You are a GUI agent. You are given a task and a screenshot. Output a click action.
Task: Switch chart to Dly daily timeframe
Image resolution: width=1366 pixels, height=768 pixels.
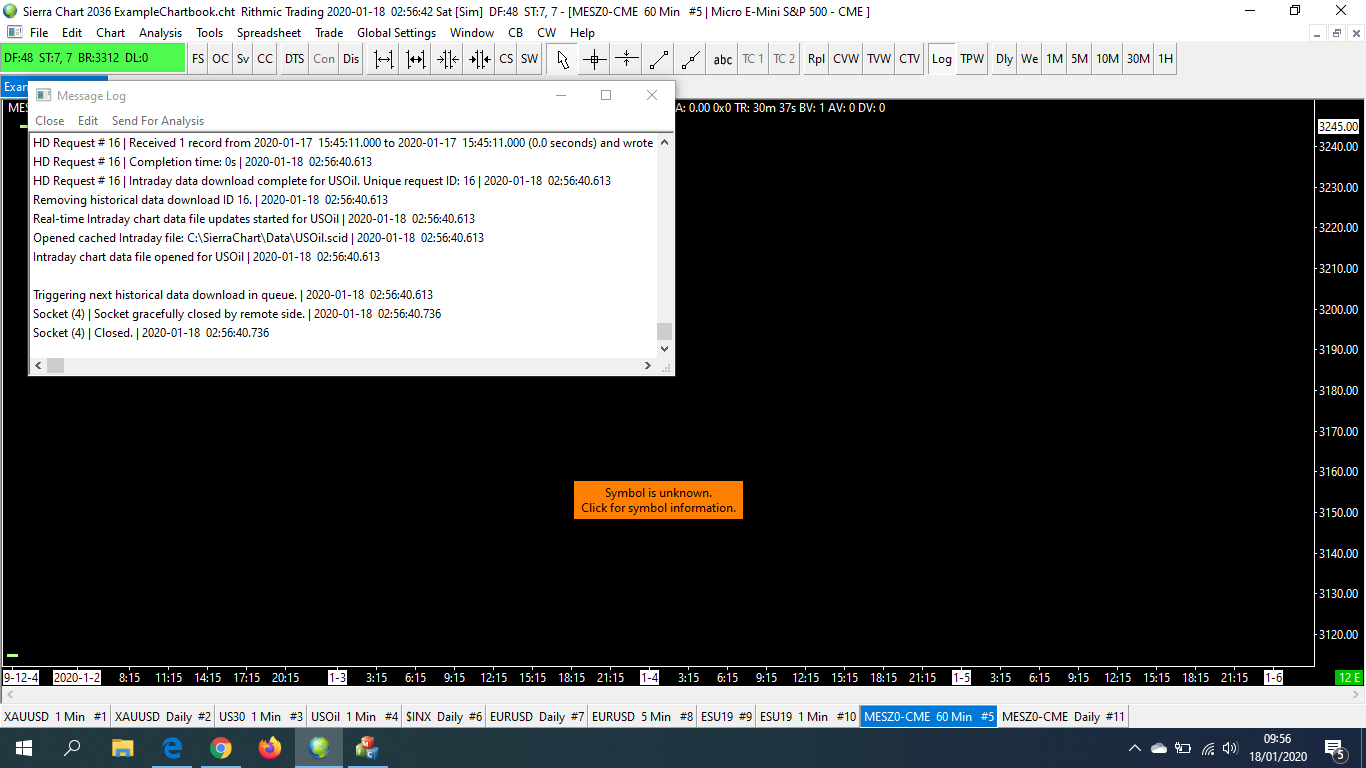click(x=1004, y=59)
